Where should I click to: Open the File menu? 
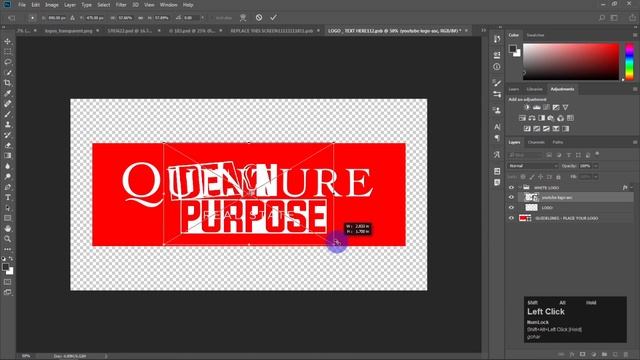22,5
